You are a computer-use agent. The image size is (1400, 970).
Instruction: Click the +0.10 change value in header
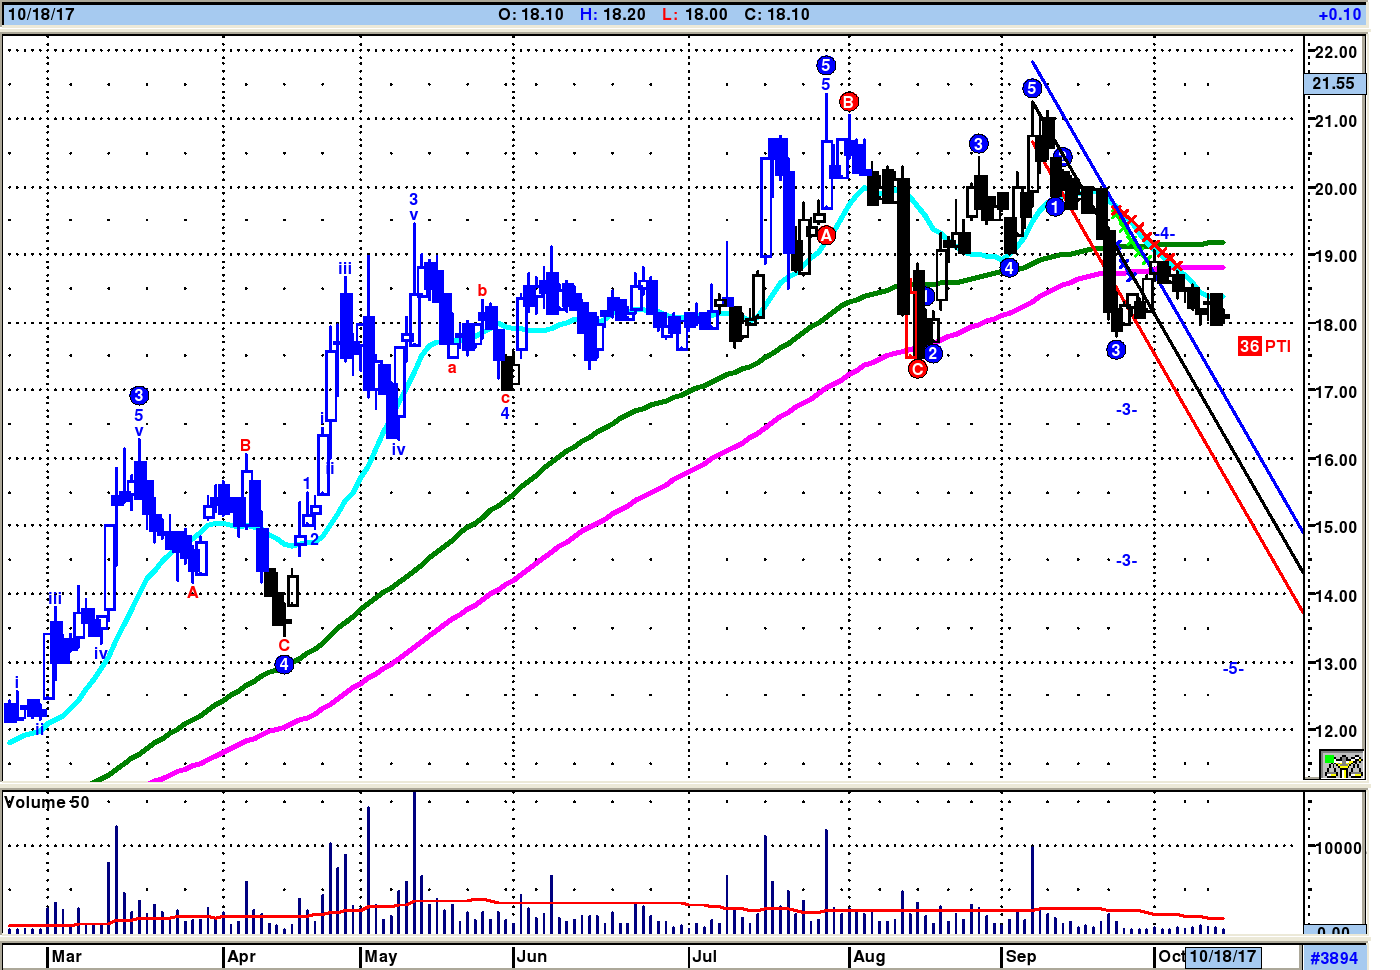click(x=1339, y=15)
